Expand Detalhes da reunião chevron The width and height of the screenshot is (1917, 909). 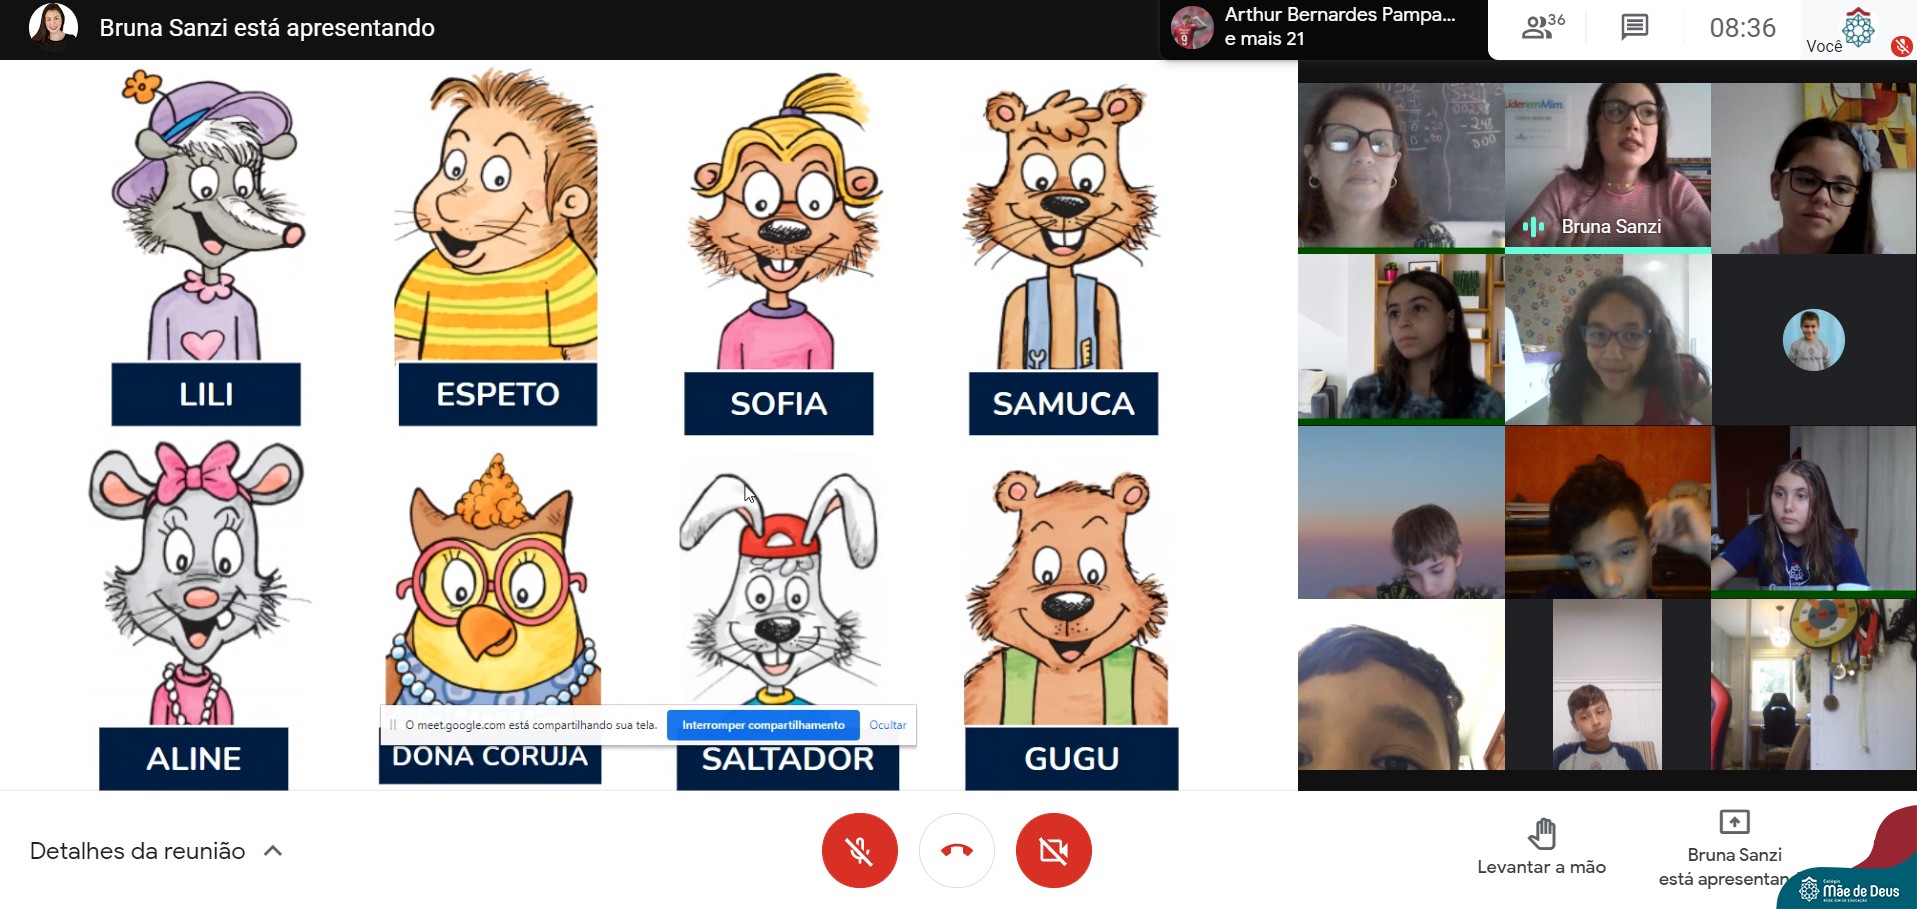(273, 851)
